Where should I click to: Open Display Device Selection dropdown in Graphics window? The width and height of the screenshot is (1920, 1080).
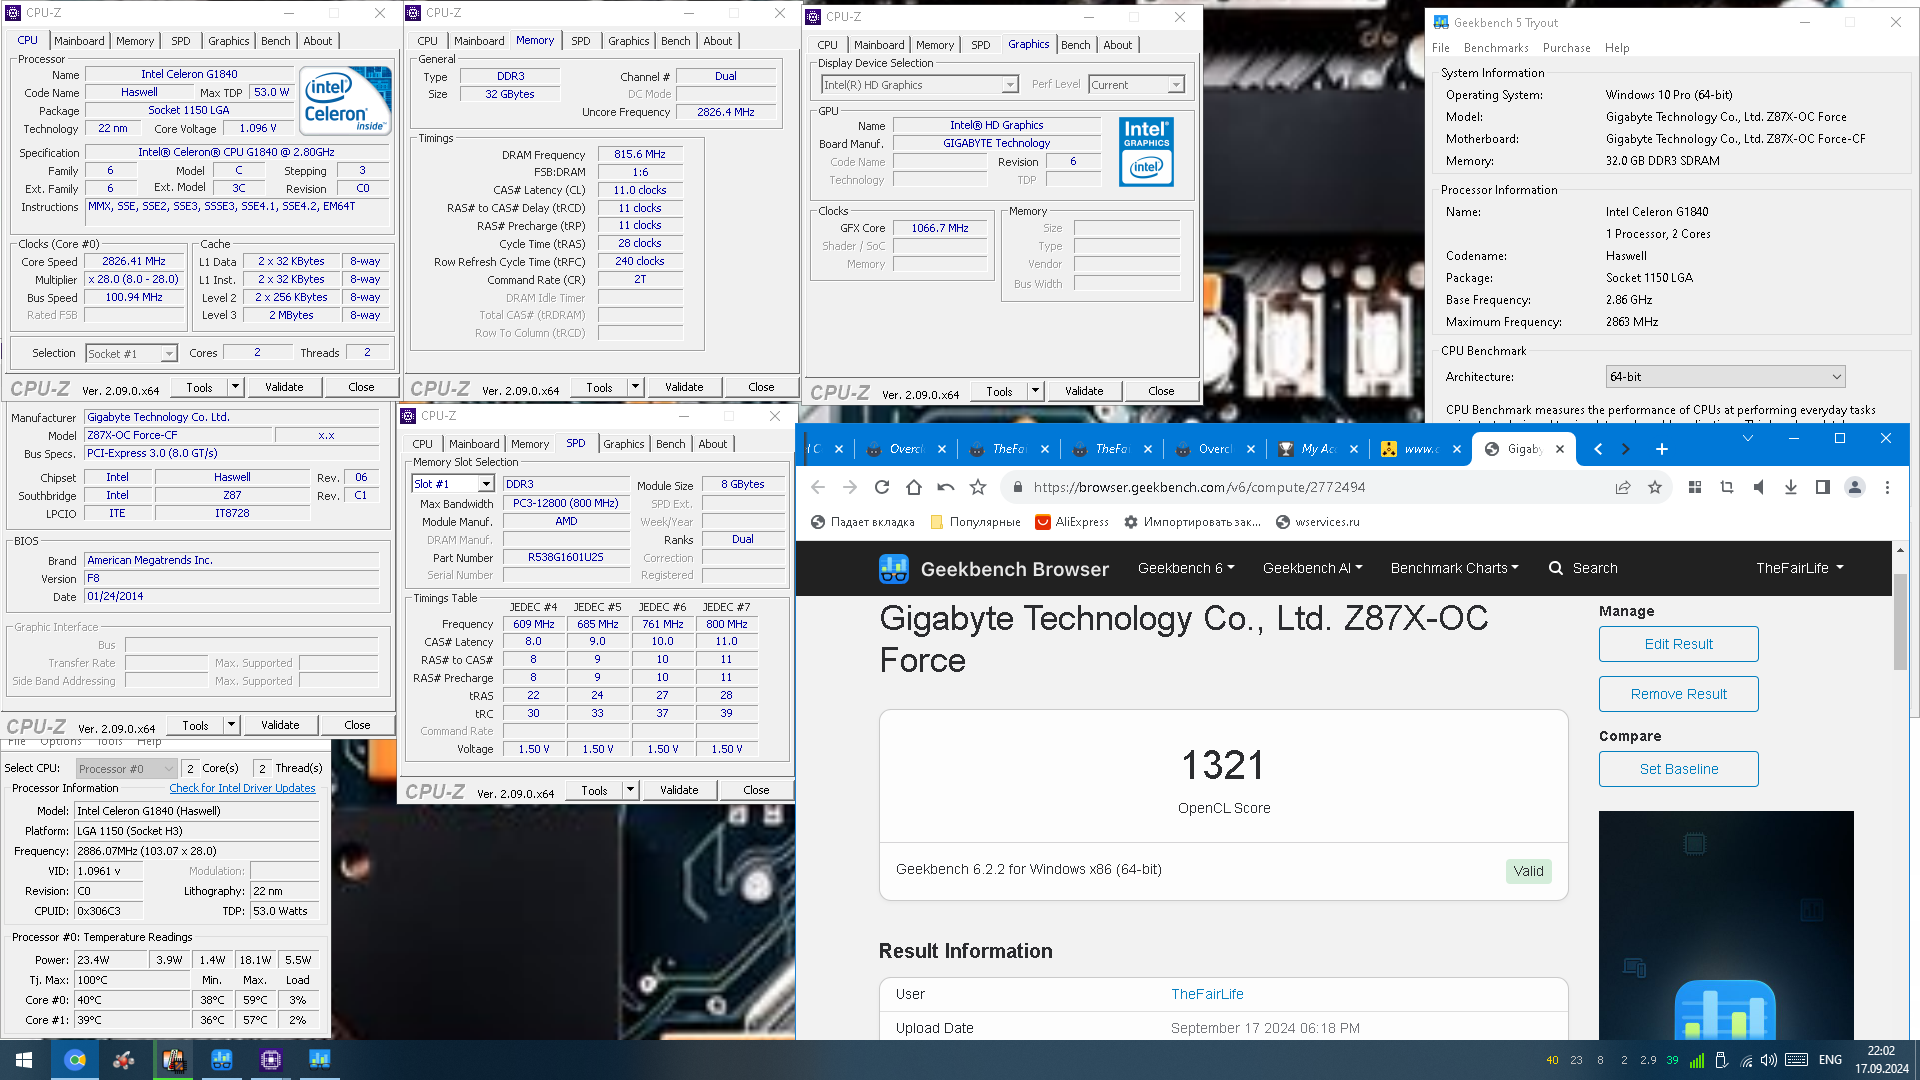[x=919, y=85]
